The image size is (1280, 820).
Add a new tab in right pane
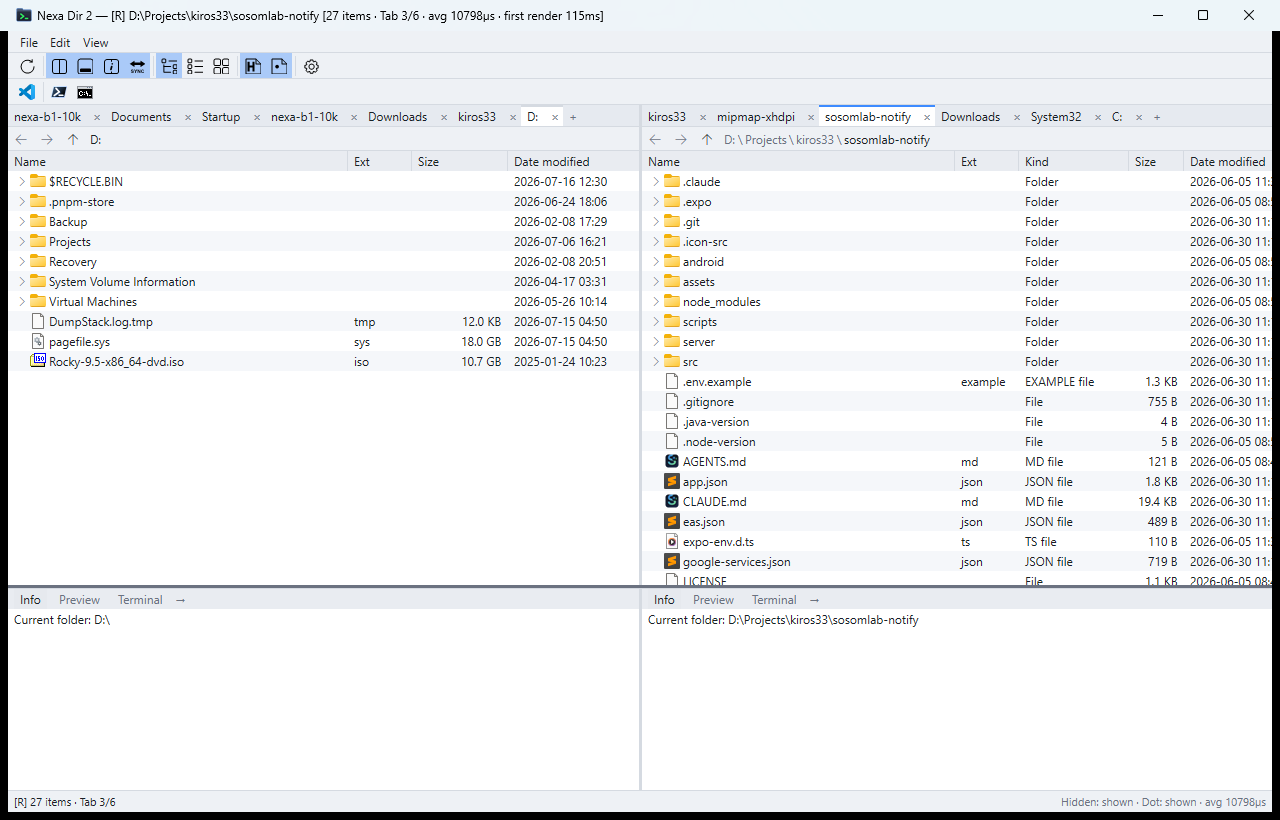1157,117
